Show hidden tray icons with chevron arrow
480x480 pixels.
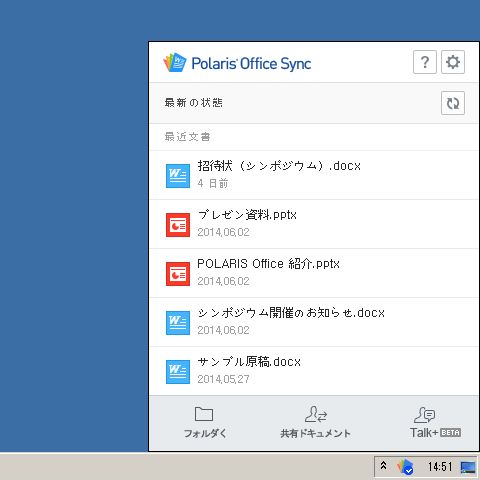[384, 465]
